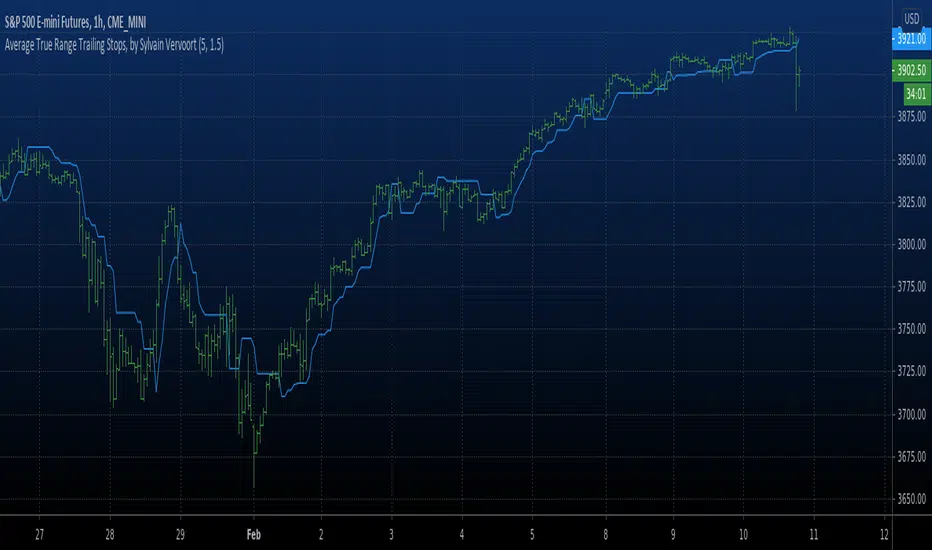This screenshot has width=932, height=550.
Task: Click date 5 on the time axis
Action: click(532, 535)
